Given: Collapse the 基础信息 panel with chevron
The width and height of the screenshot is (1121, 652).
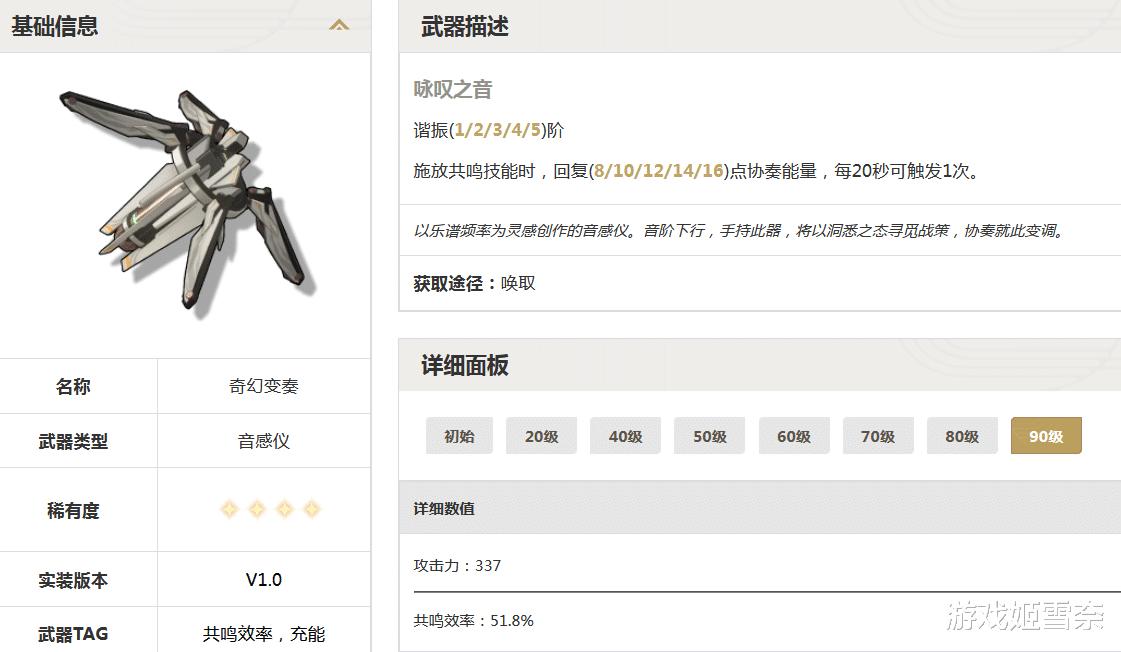Looking at the screenshot, I should tap(339, 26).
